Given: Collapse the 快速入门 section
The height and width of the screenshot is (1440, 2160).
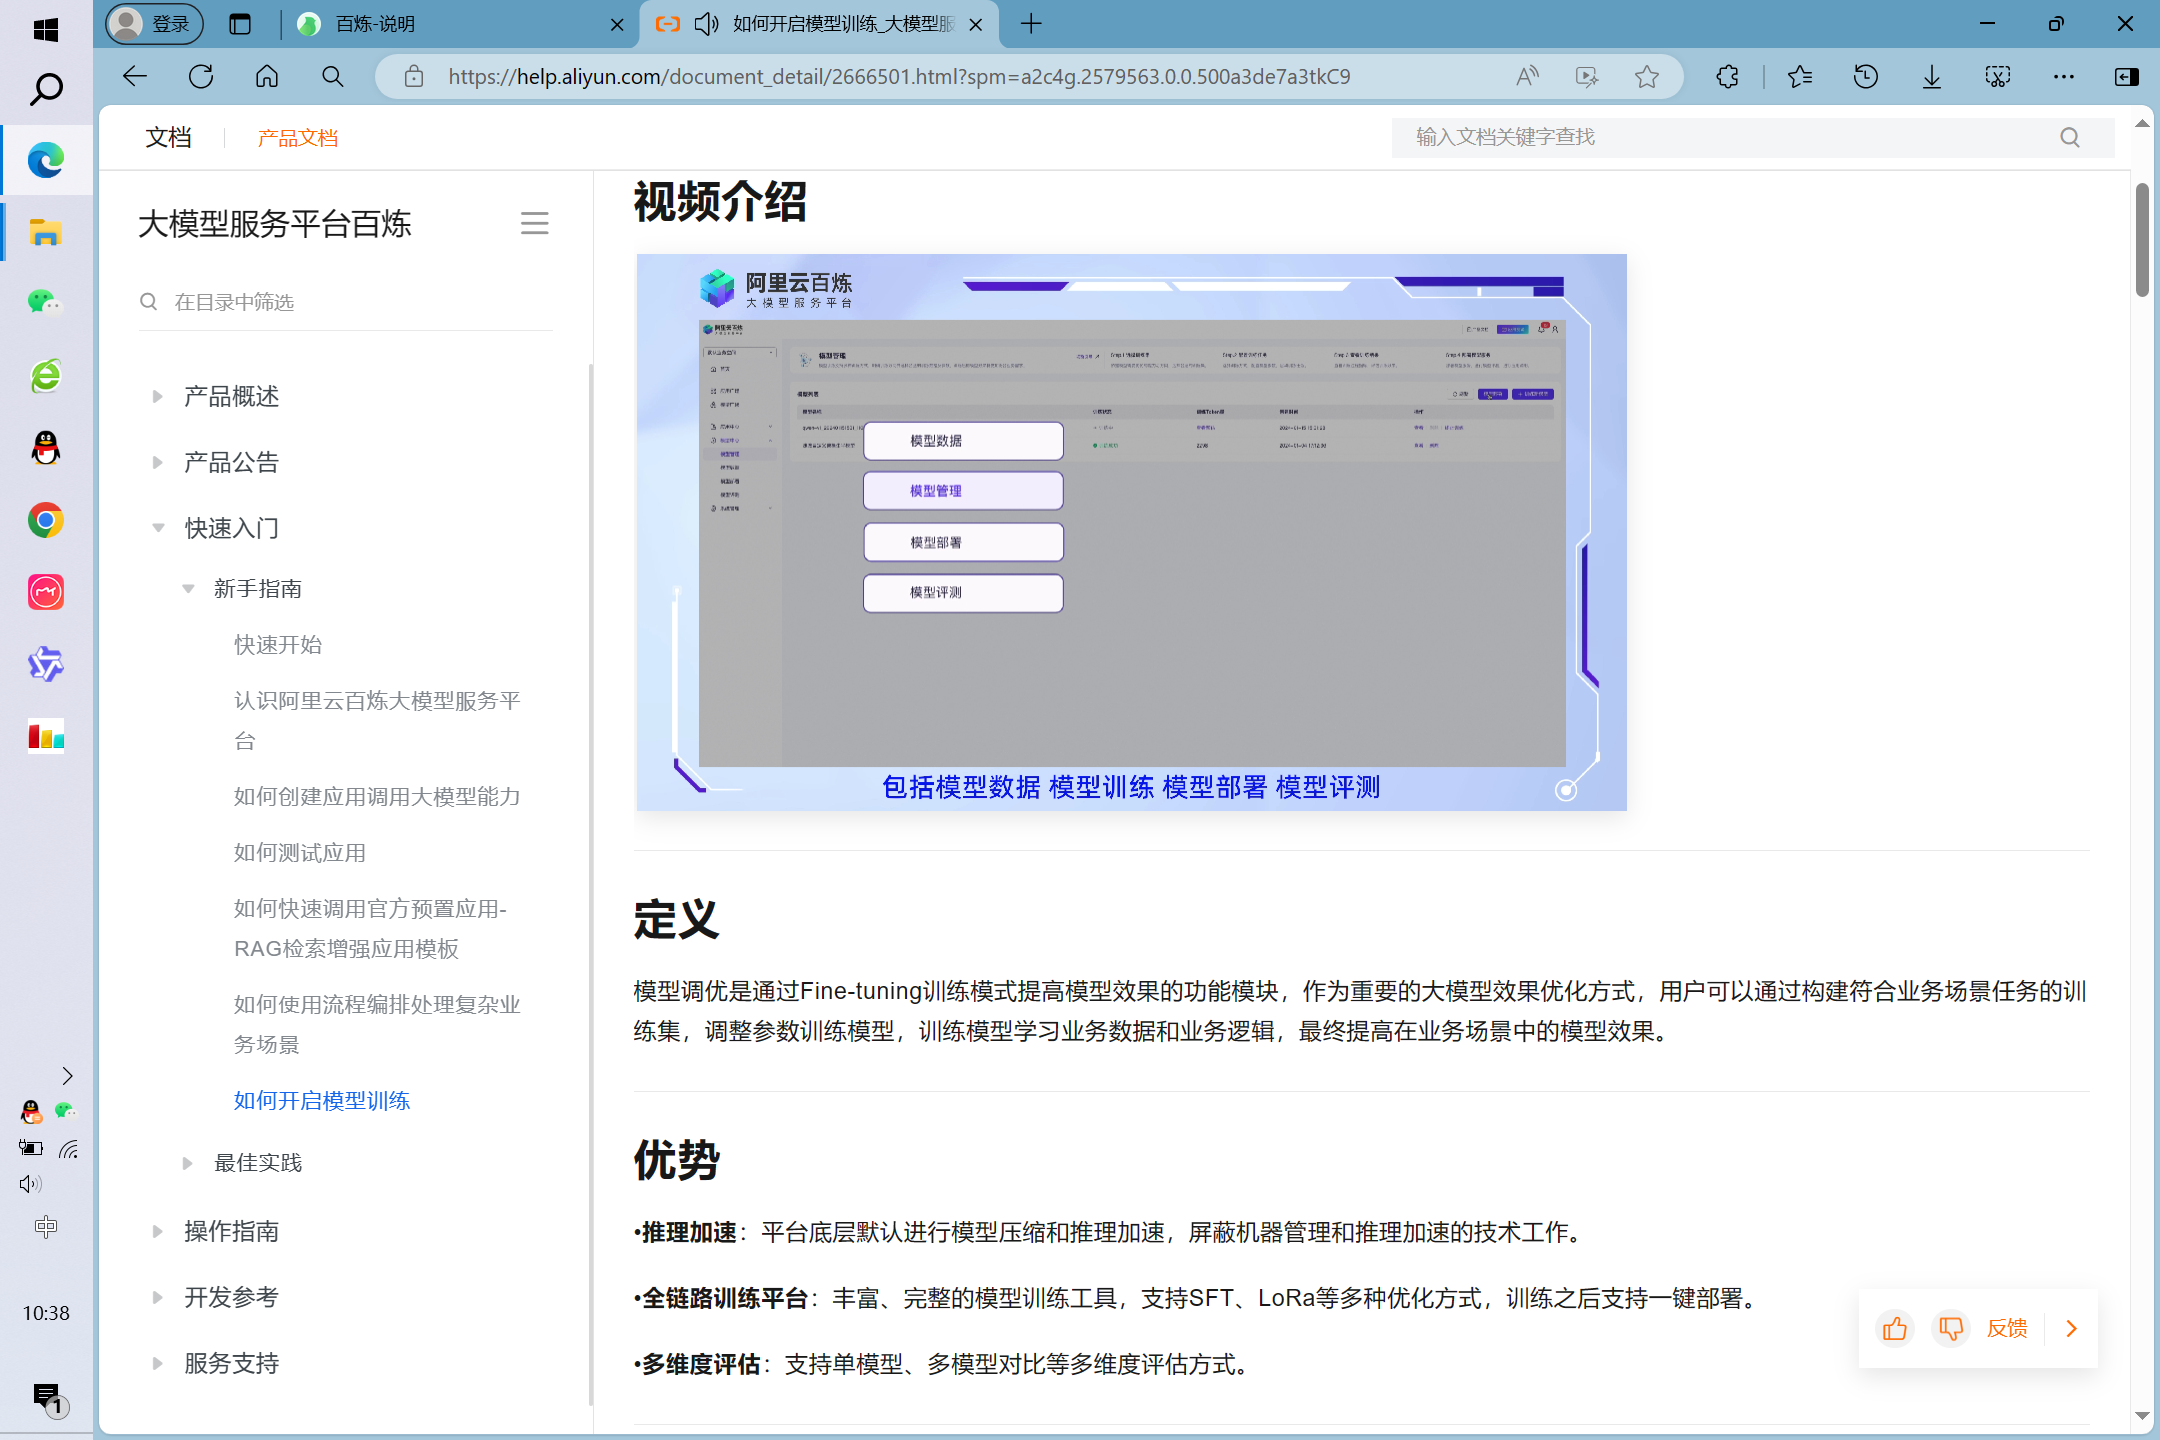Looking at the screenshot, I should 157,528.
